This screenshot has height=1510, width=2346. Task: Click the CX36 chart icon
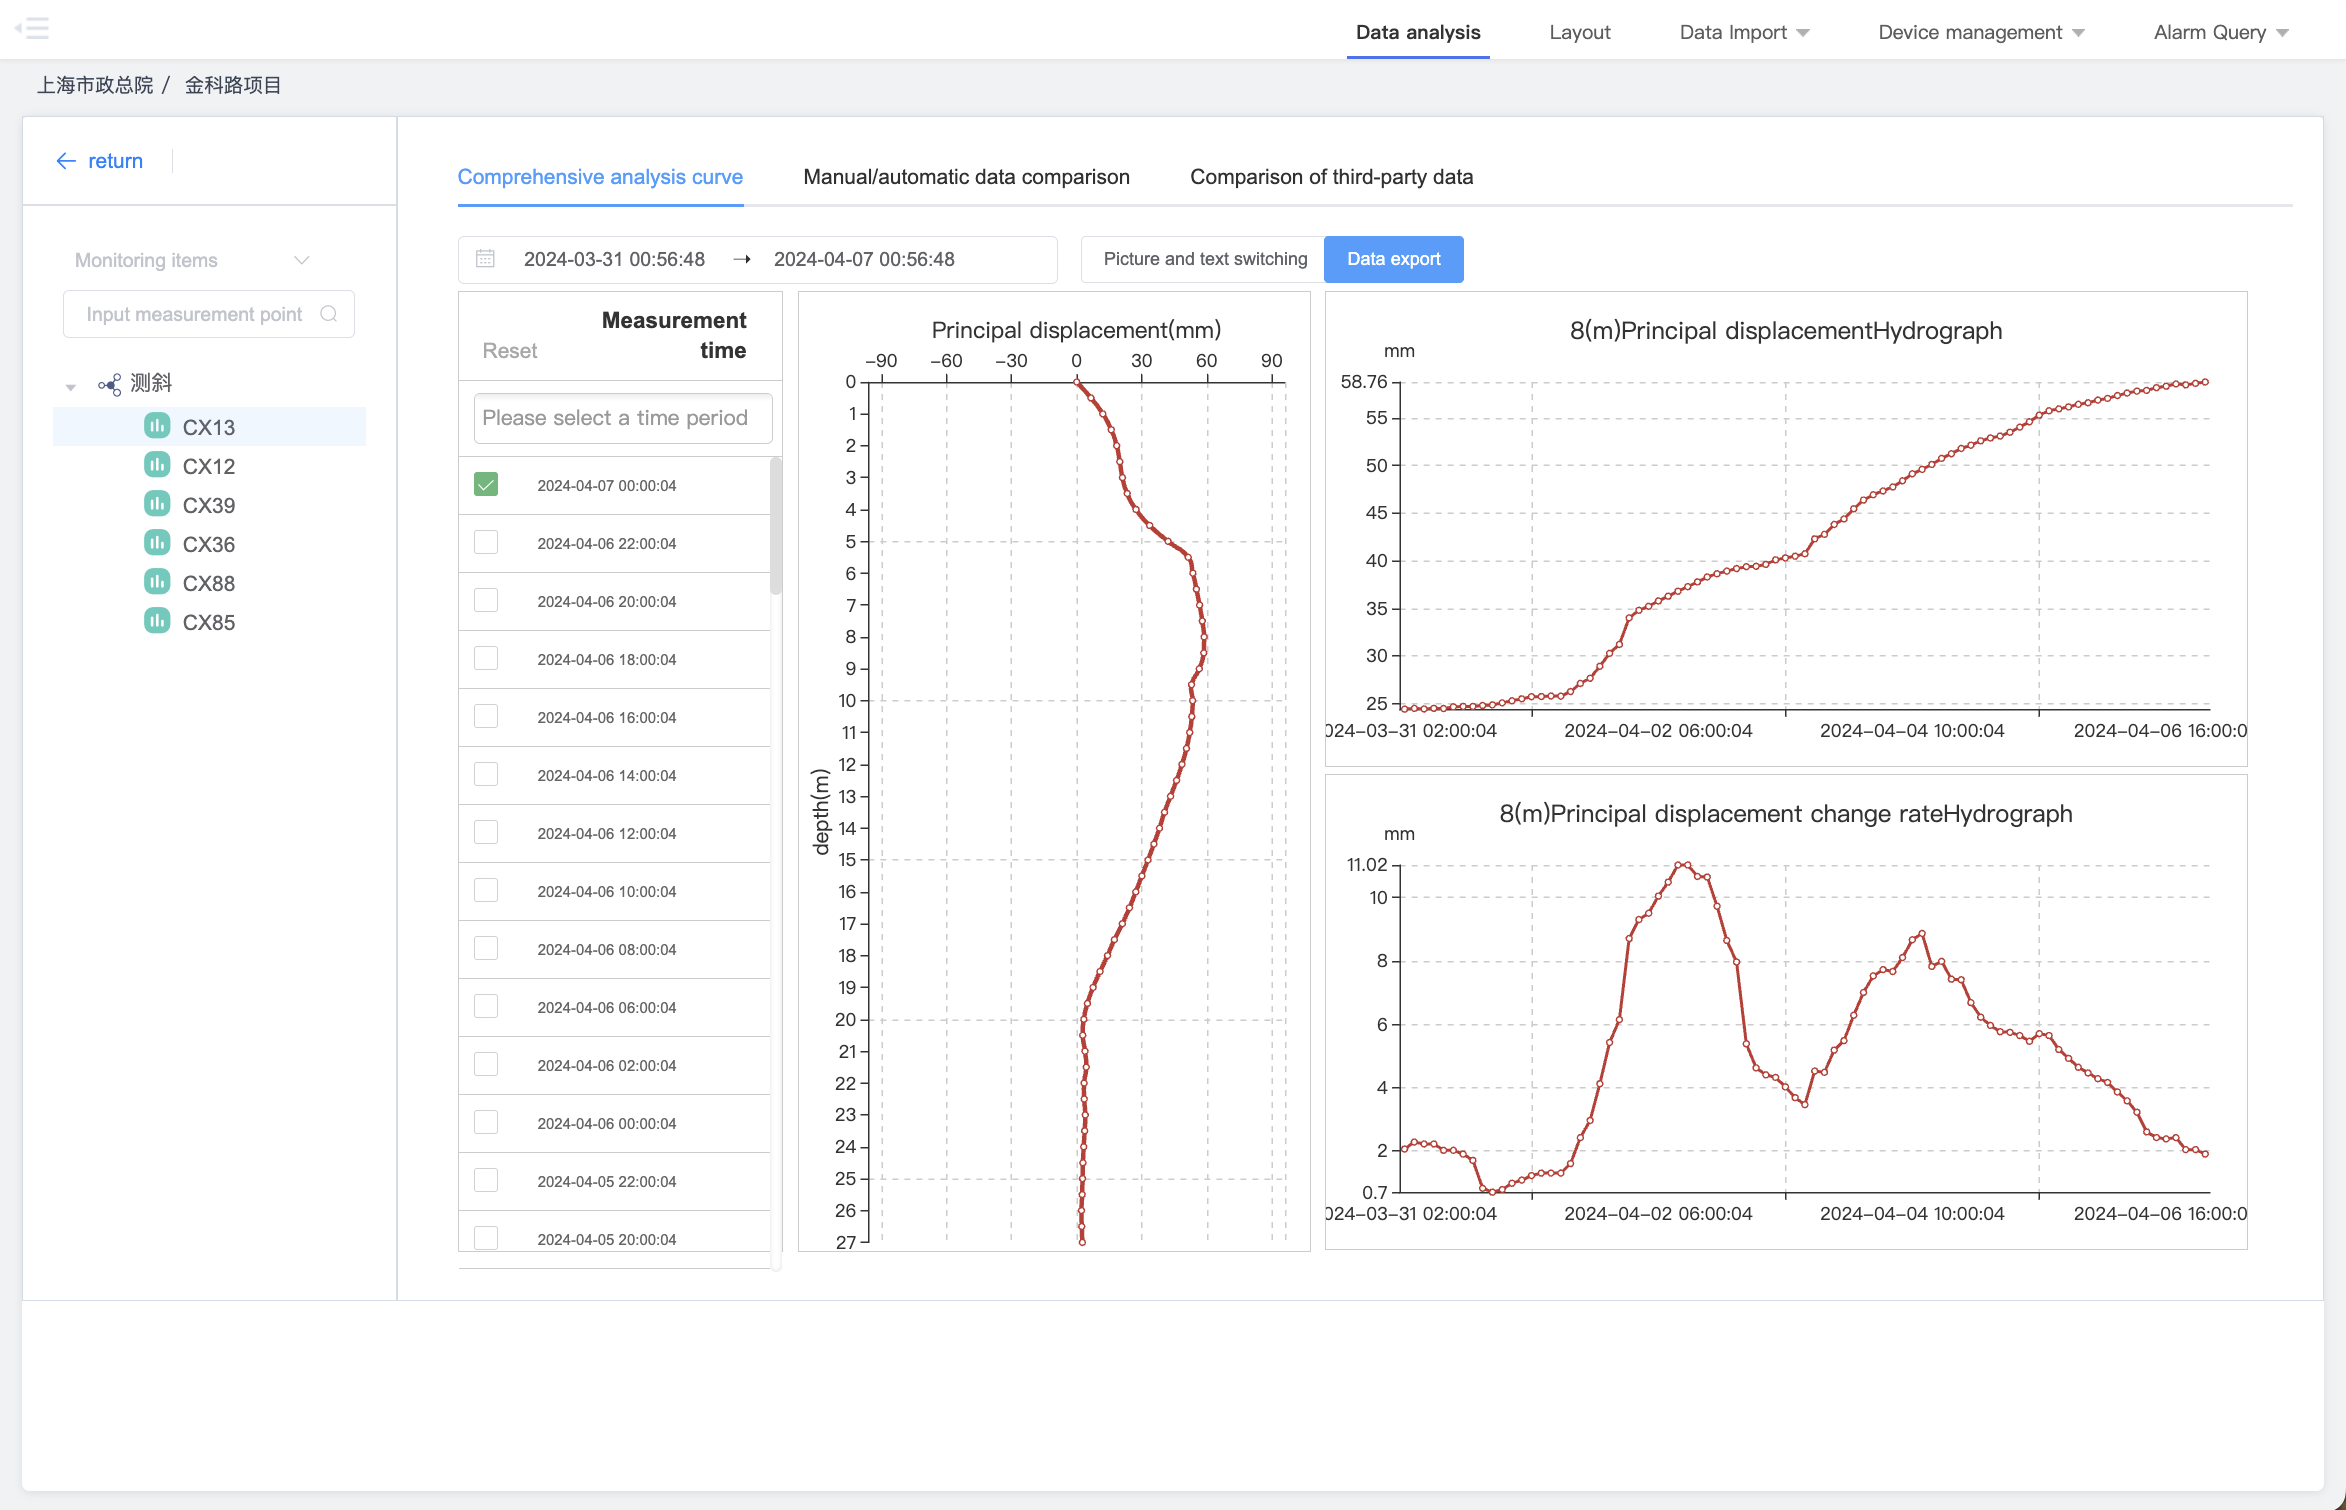coord(157,543)
